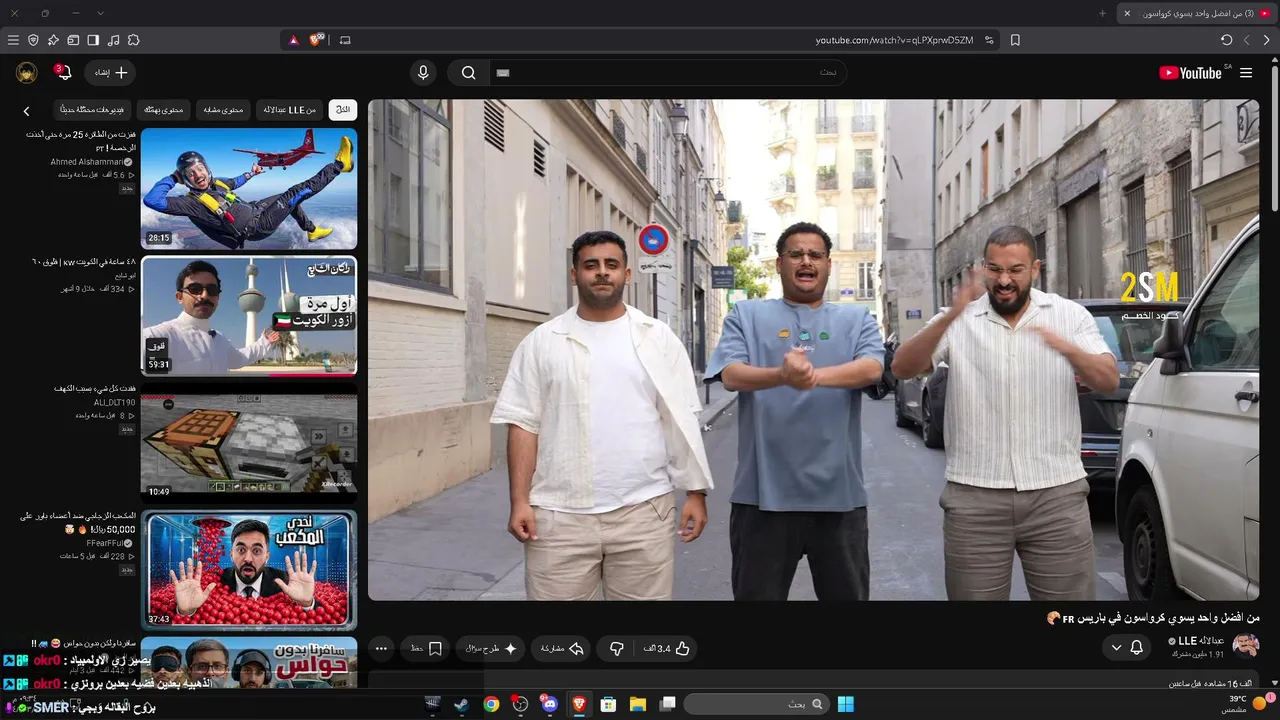Open the browser extensions puzzle icon
The height and width of the screenshot is (720, 1280).
click(133, 40)
